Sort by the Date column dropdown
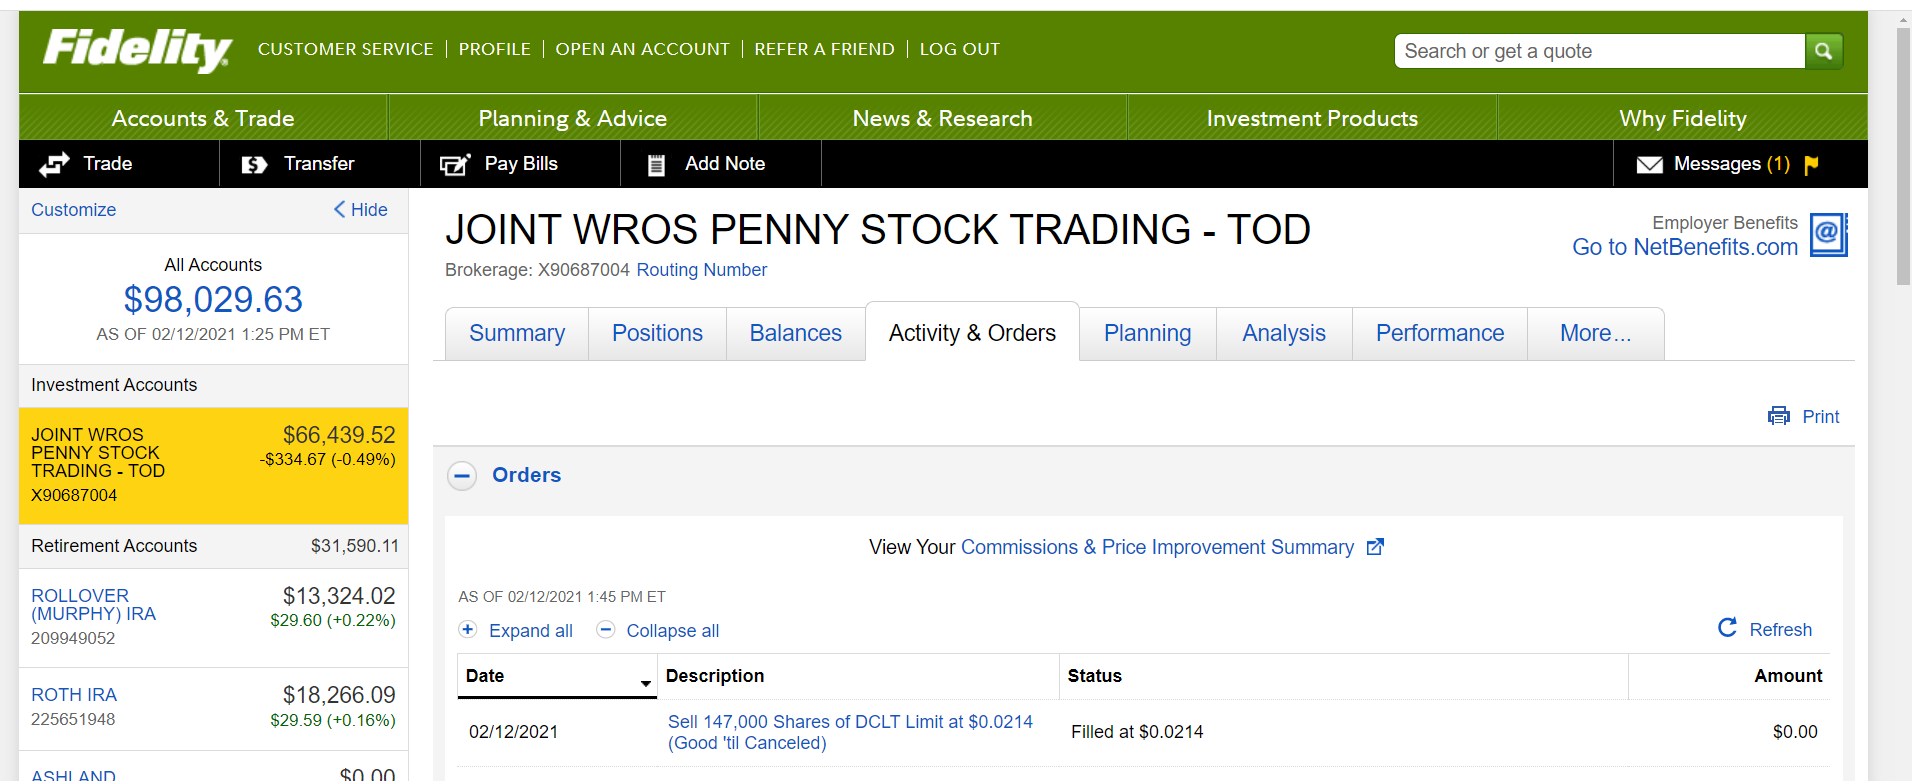 645,682
